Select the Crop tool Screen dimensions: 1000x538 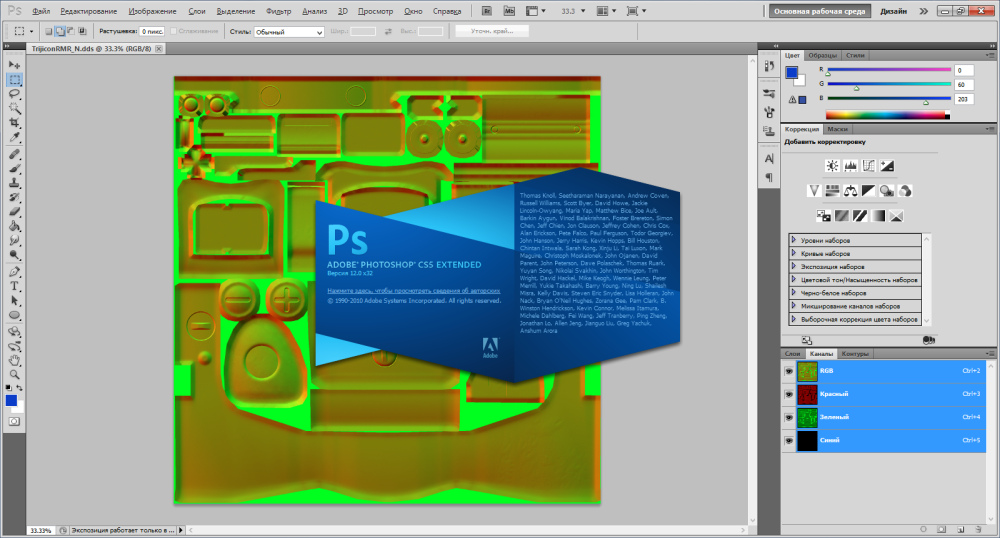point(14,122)
